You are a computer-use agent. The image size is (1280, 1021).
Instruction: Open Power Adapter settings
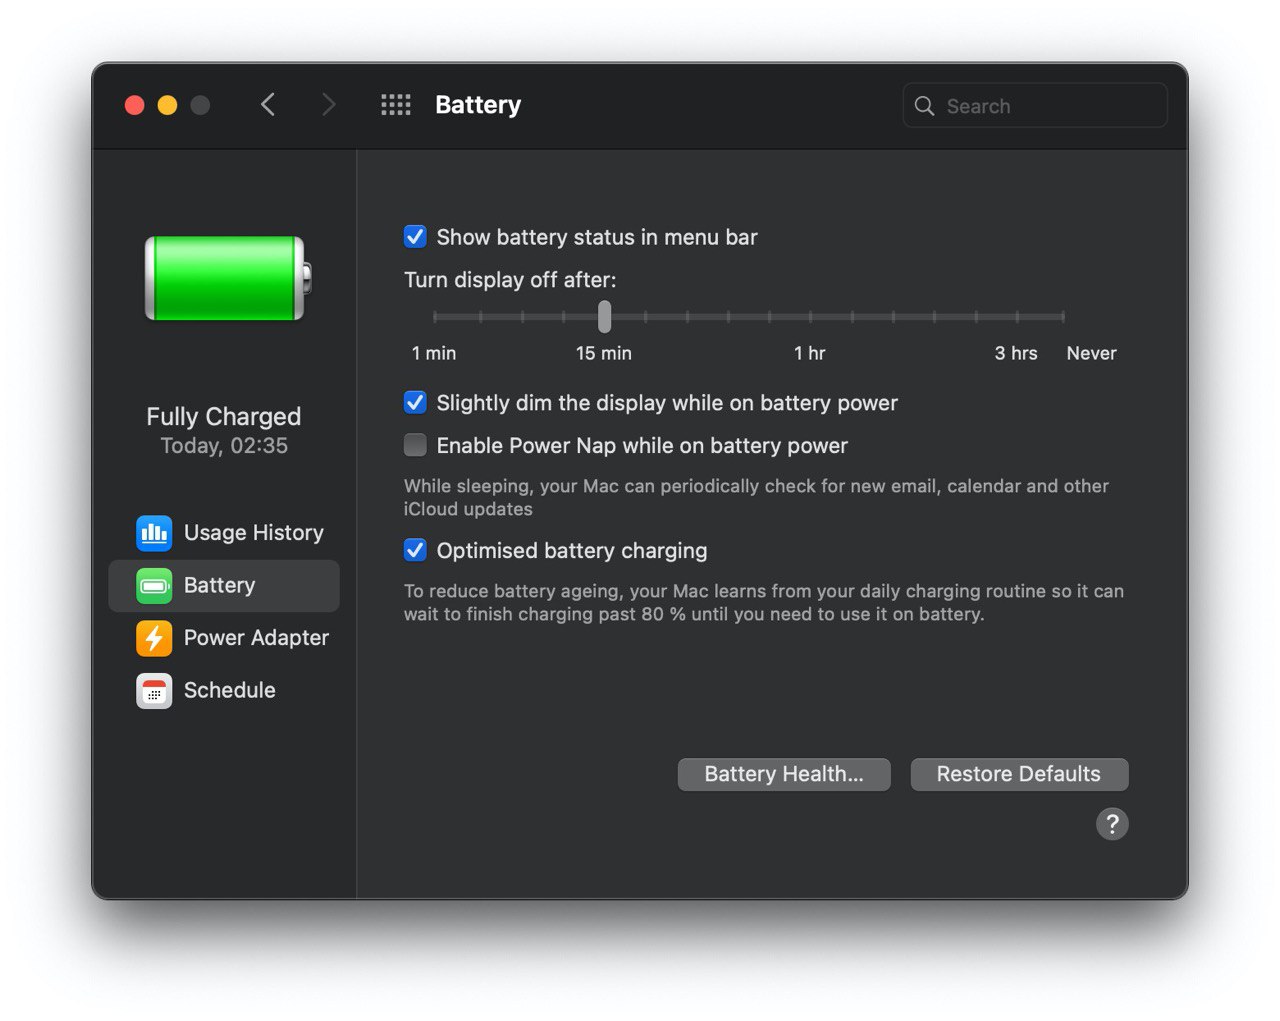pos(224,638)
